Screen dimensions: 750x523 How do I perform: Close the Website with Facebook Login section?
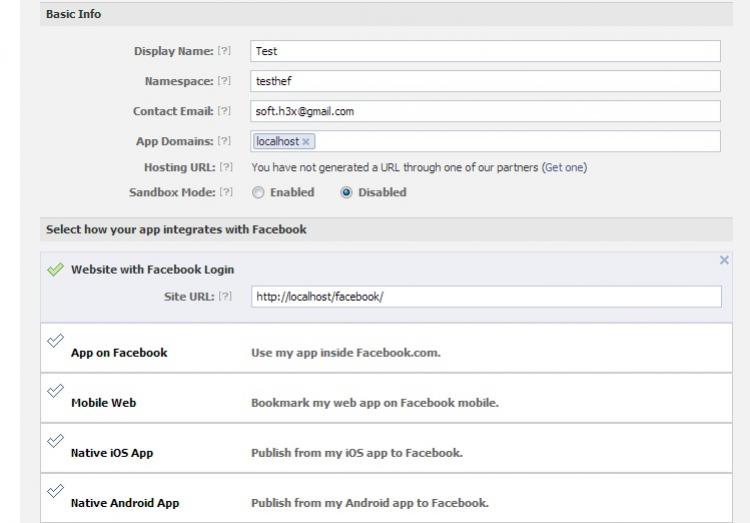[x=724, y=260]
